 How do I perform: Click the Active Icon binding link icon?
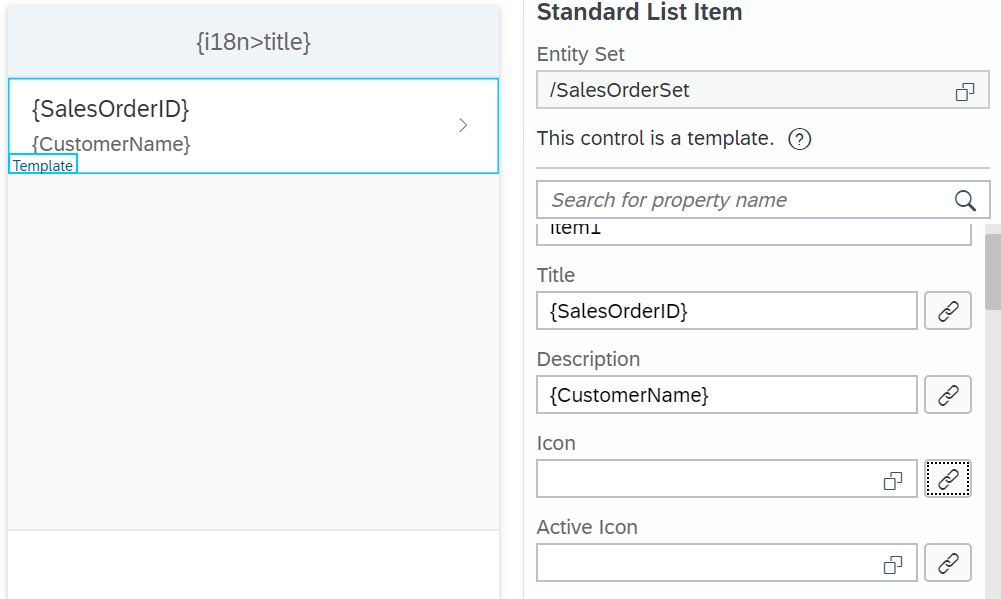[x=948, y=563]
